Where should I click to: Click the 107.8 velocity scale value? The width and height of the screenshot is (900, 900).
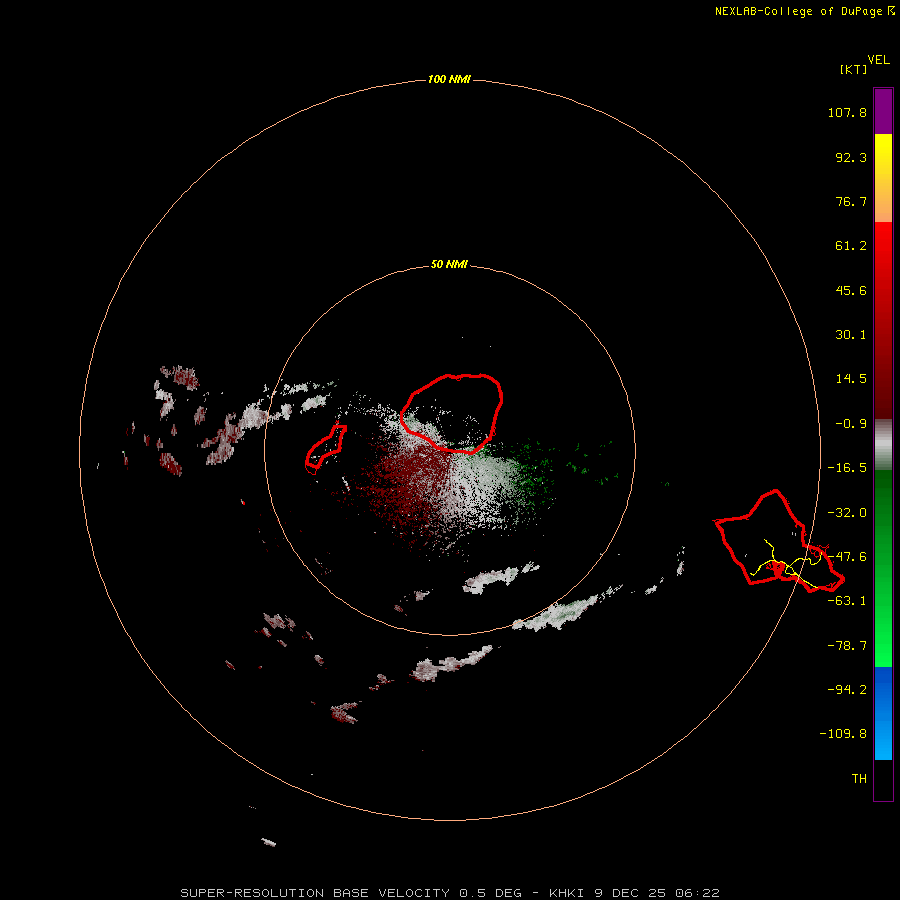pyautogui.click(x=847, y=112)
